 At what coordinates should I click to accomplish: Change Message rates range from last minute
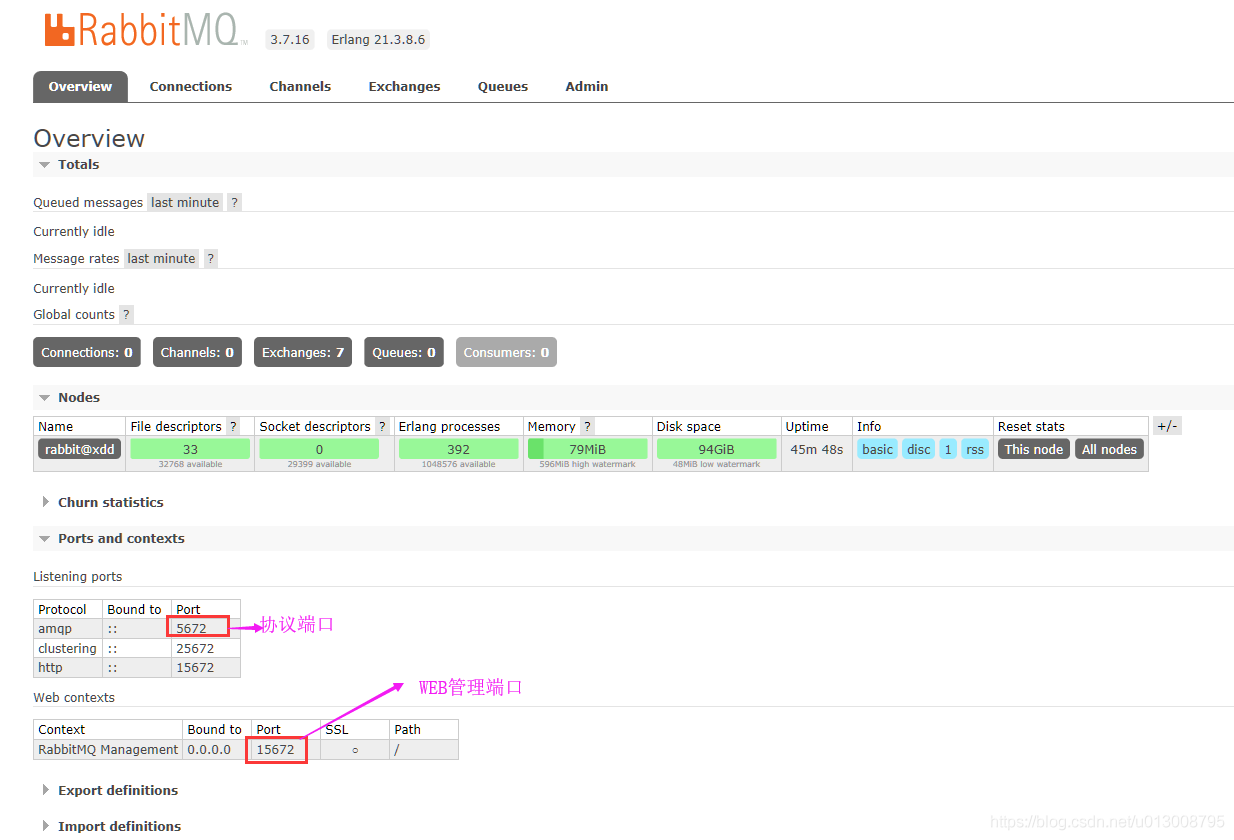[161, 258]
